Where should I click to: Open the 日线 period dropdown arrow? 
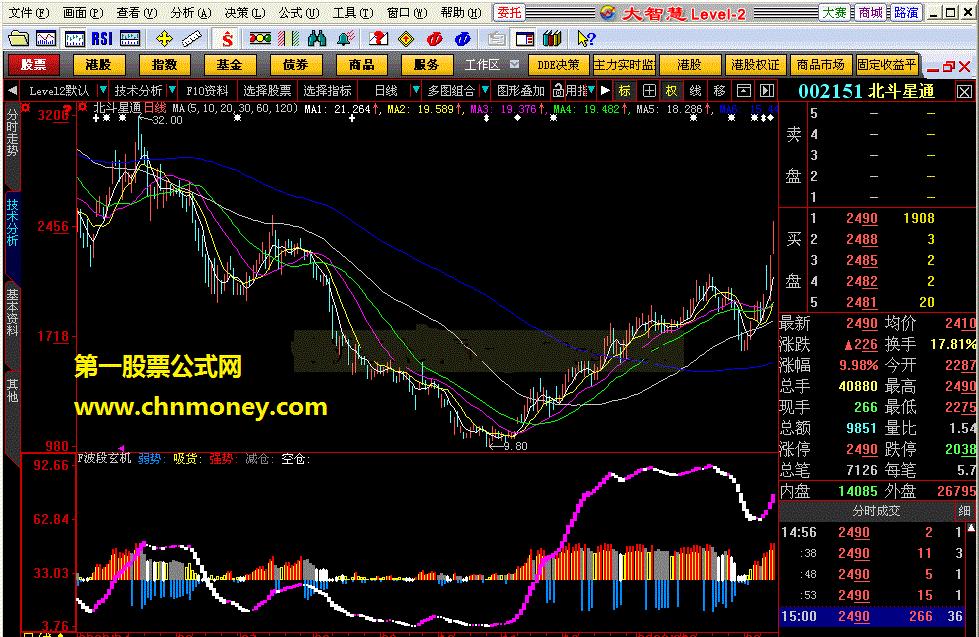pos(416,91)
